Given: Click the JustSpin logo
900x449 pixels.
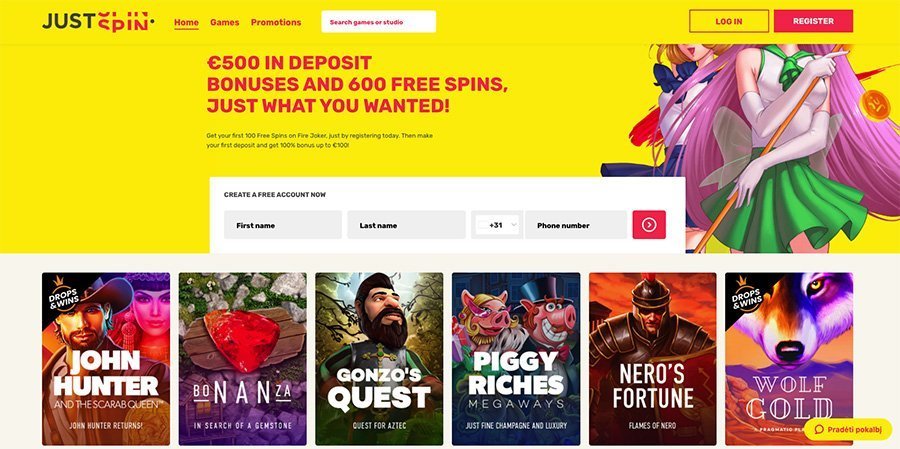Looking at the screenshot, I should click(98, 22).
